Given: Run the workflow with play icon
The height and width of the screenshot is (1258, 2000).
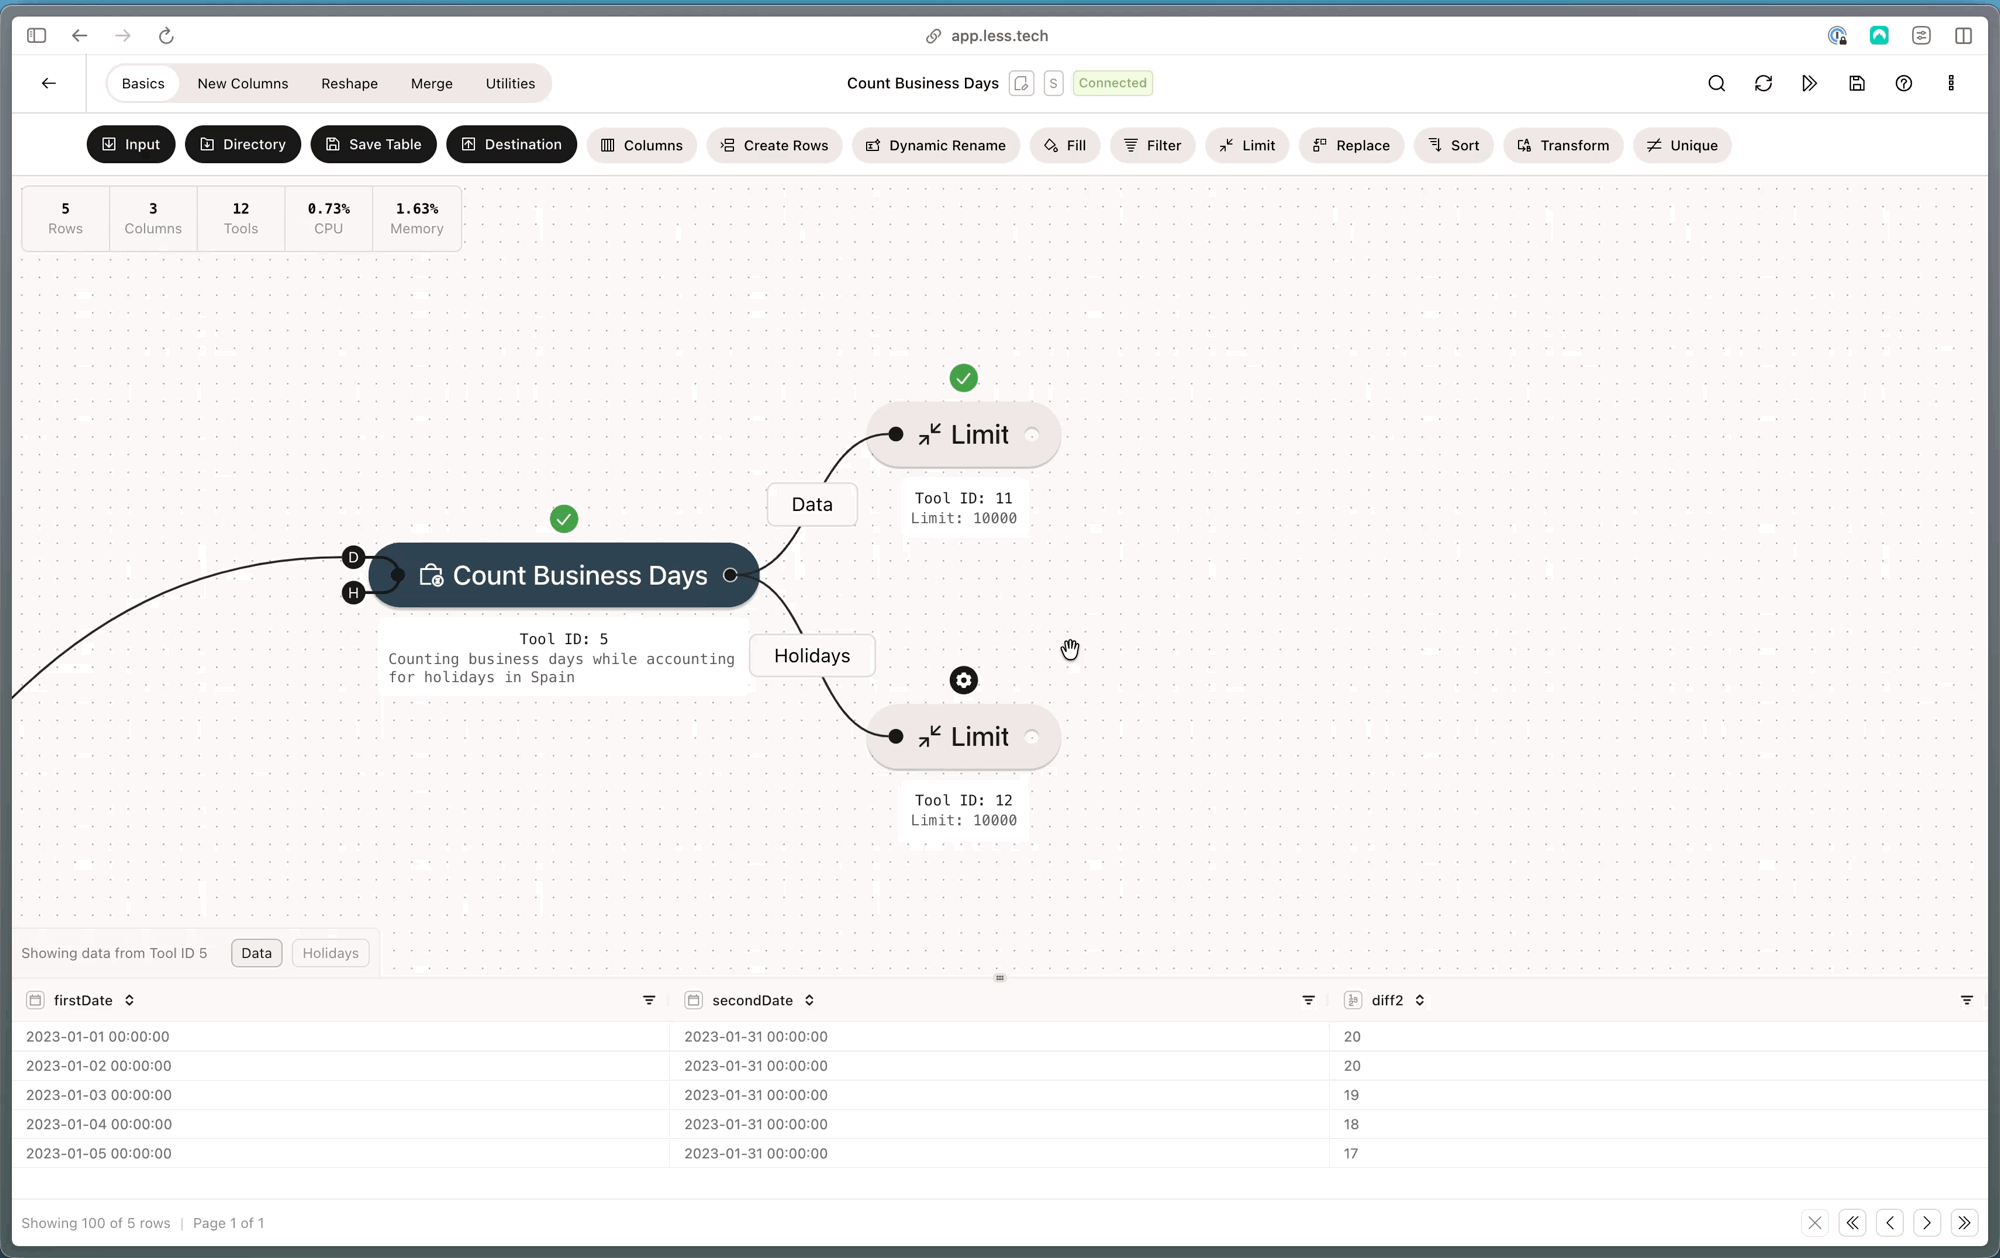Looking at the screenshot, I should (x=1809, y=83).
